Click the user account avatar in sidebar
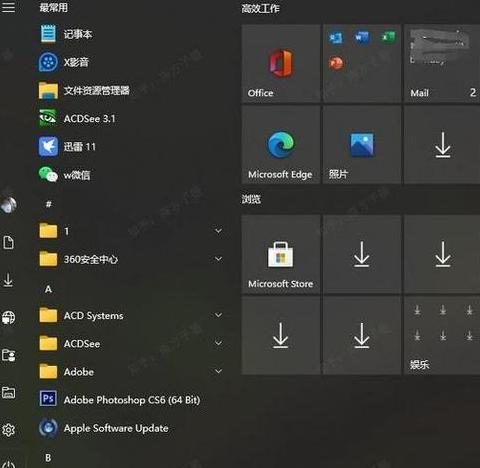Viewport: 480px width, 468px height. pyautogui.click(x=8, y=204)
